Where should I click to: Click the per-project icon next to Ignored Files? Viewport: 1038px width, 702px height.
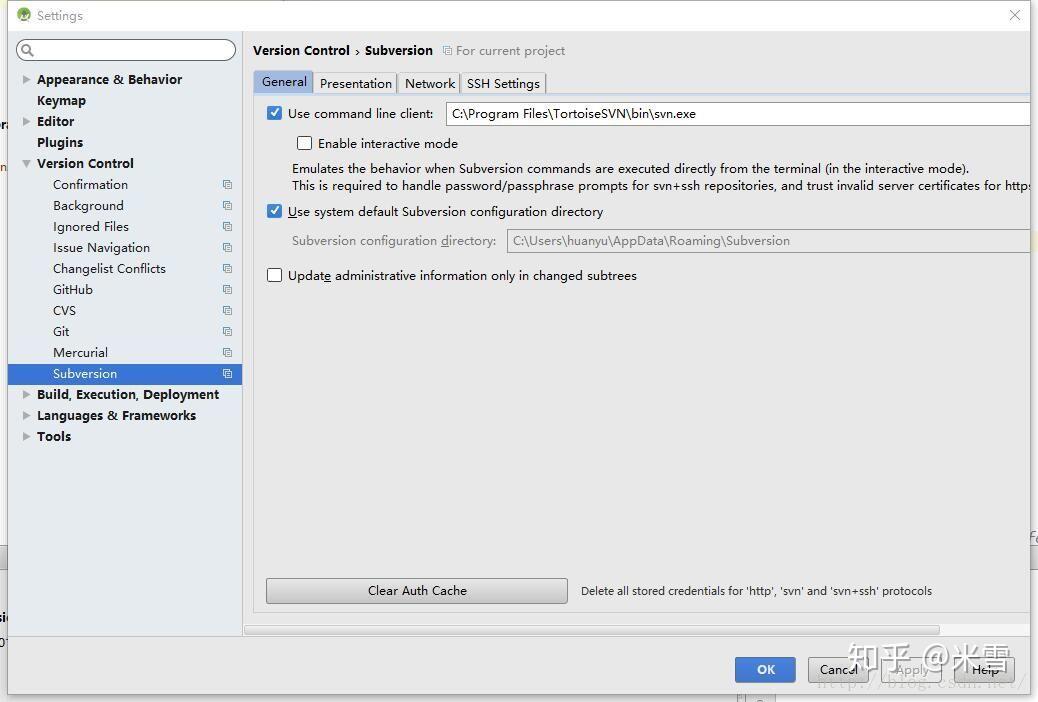pyautogui.click(x=227, y=226)
